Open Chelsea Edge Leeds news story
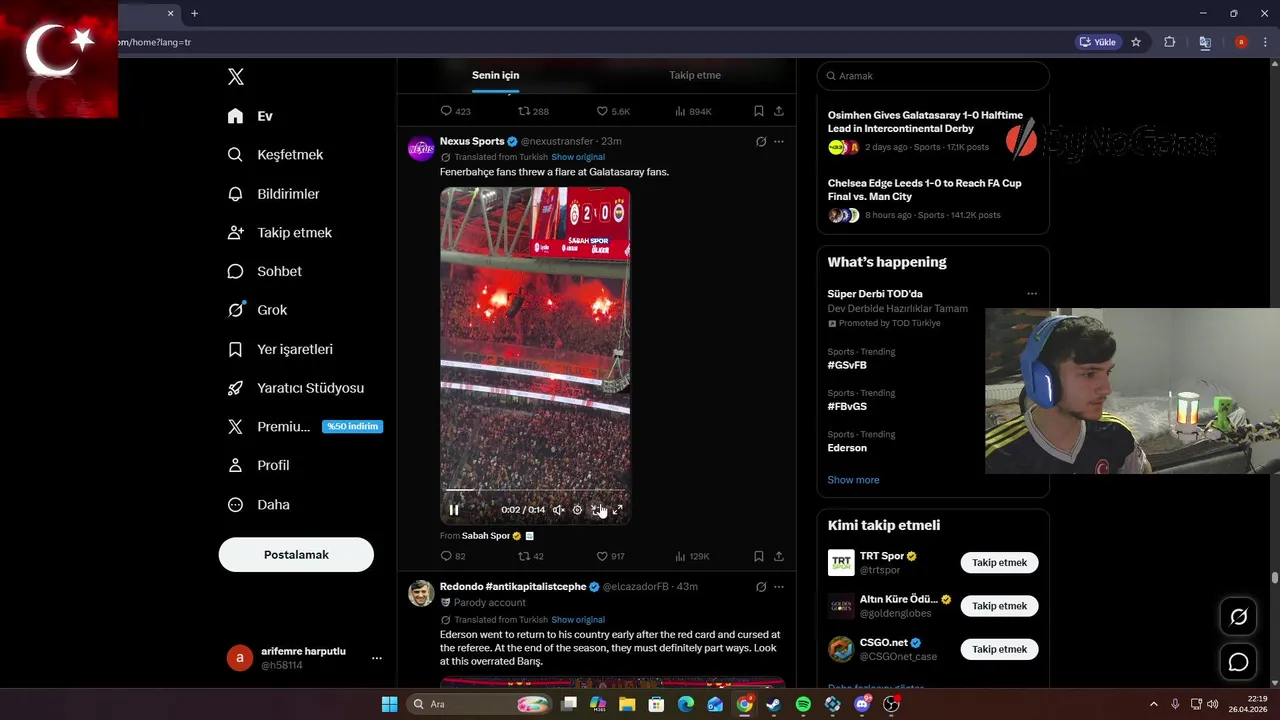1280x720 pixels. [x=925, y=190]
